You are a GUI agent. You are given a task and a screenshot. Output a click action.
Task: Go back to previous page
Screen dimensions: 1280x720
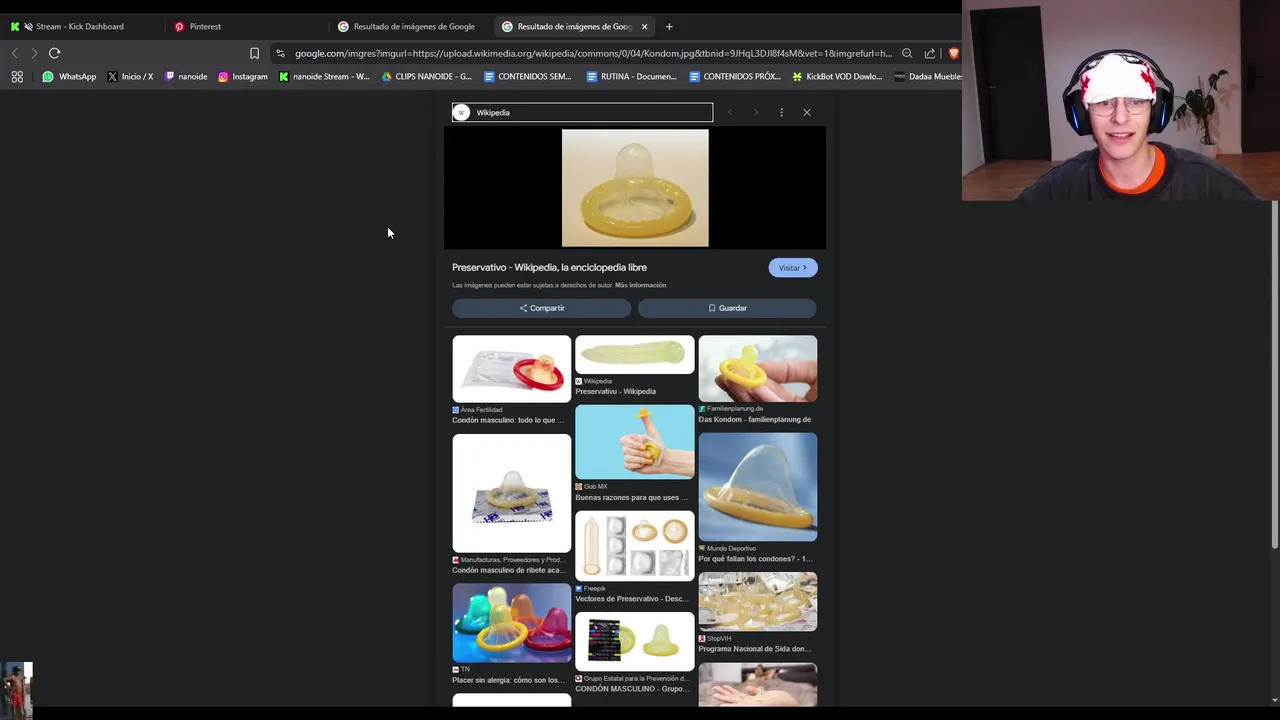pyautogui.click(x=14, y=53)
